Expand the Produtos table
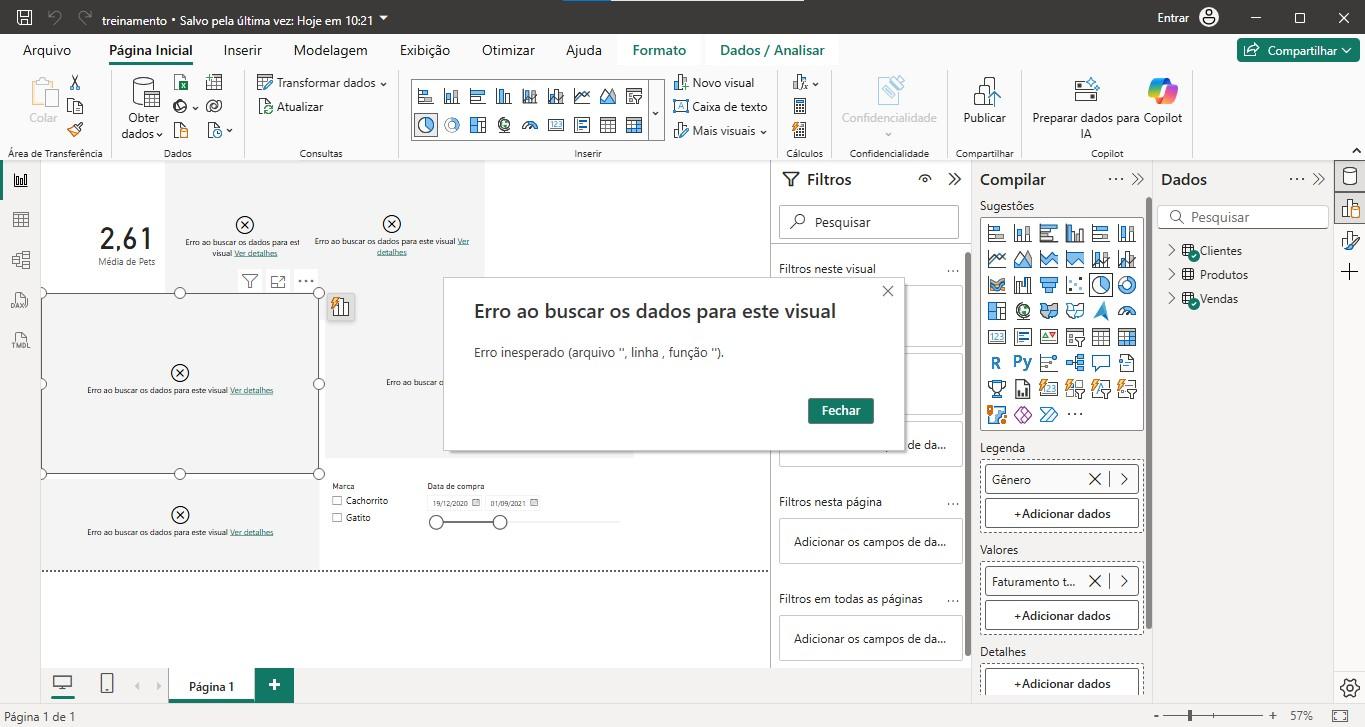This screenshot has width=1365, height=727. click(x=1171, y=275)
